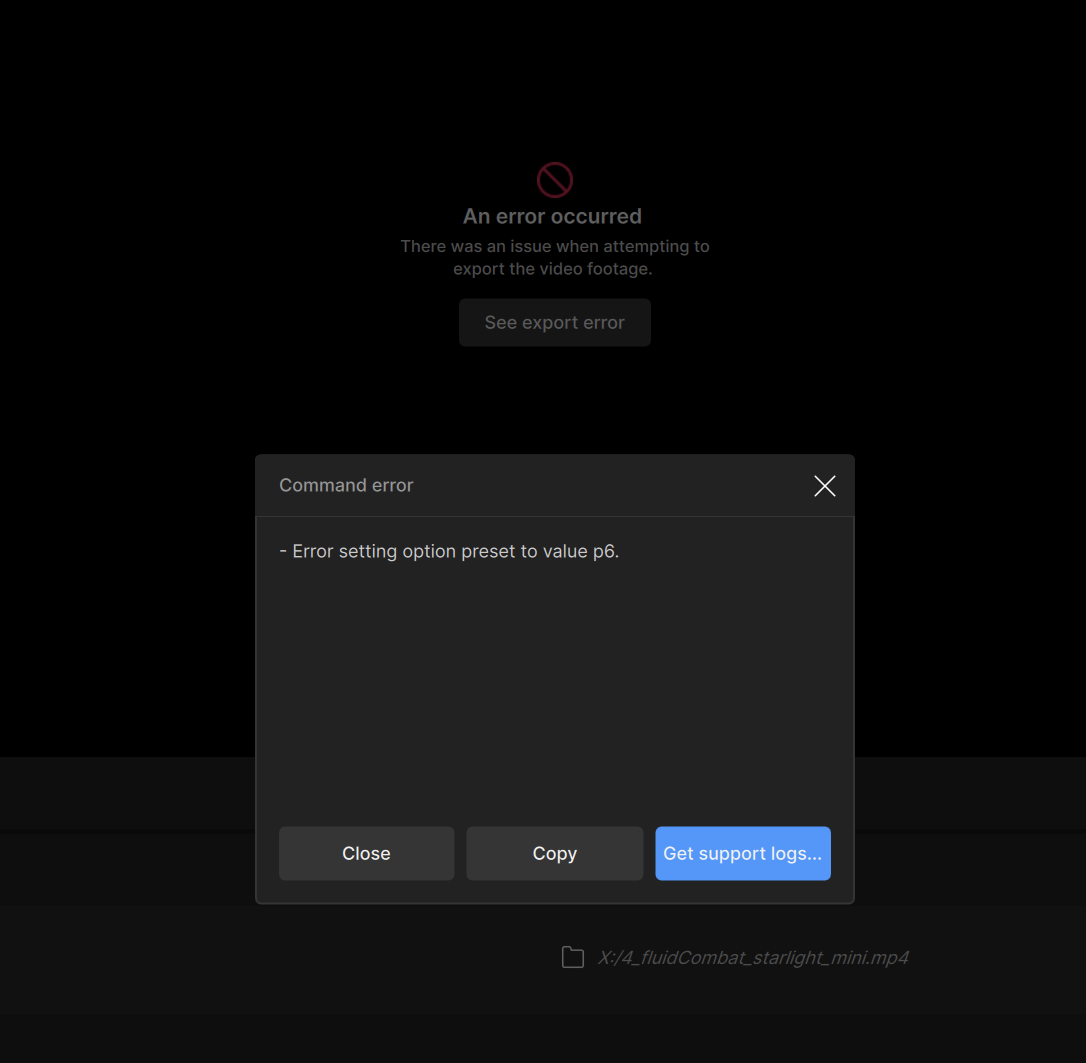Viewport: 1086px width, 1063px height.
Task: Click the "p6." value in error message
Action: pyautogui.click(x=606, y=551)
